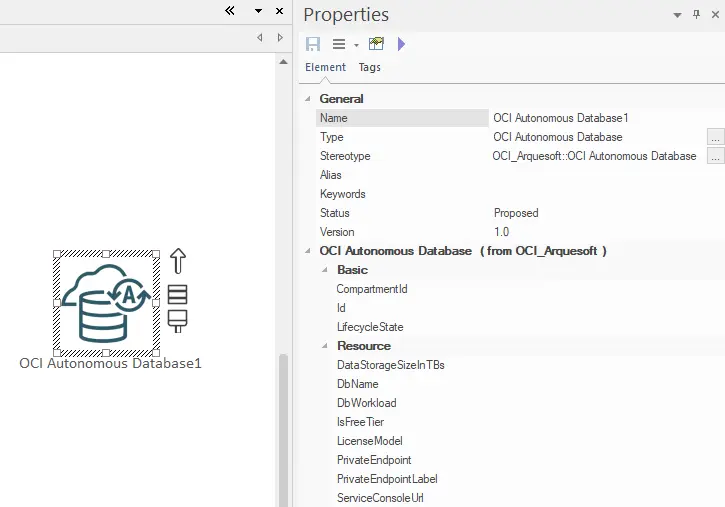
Task: Switch to the Tags tab
Action: pos(369,67)
